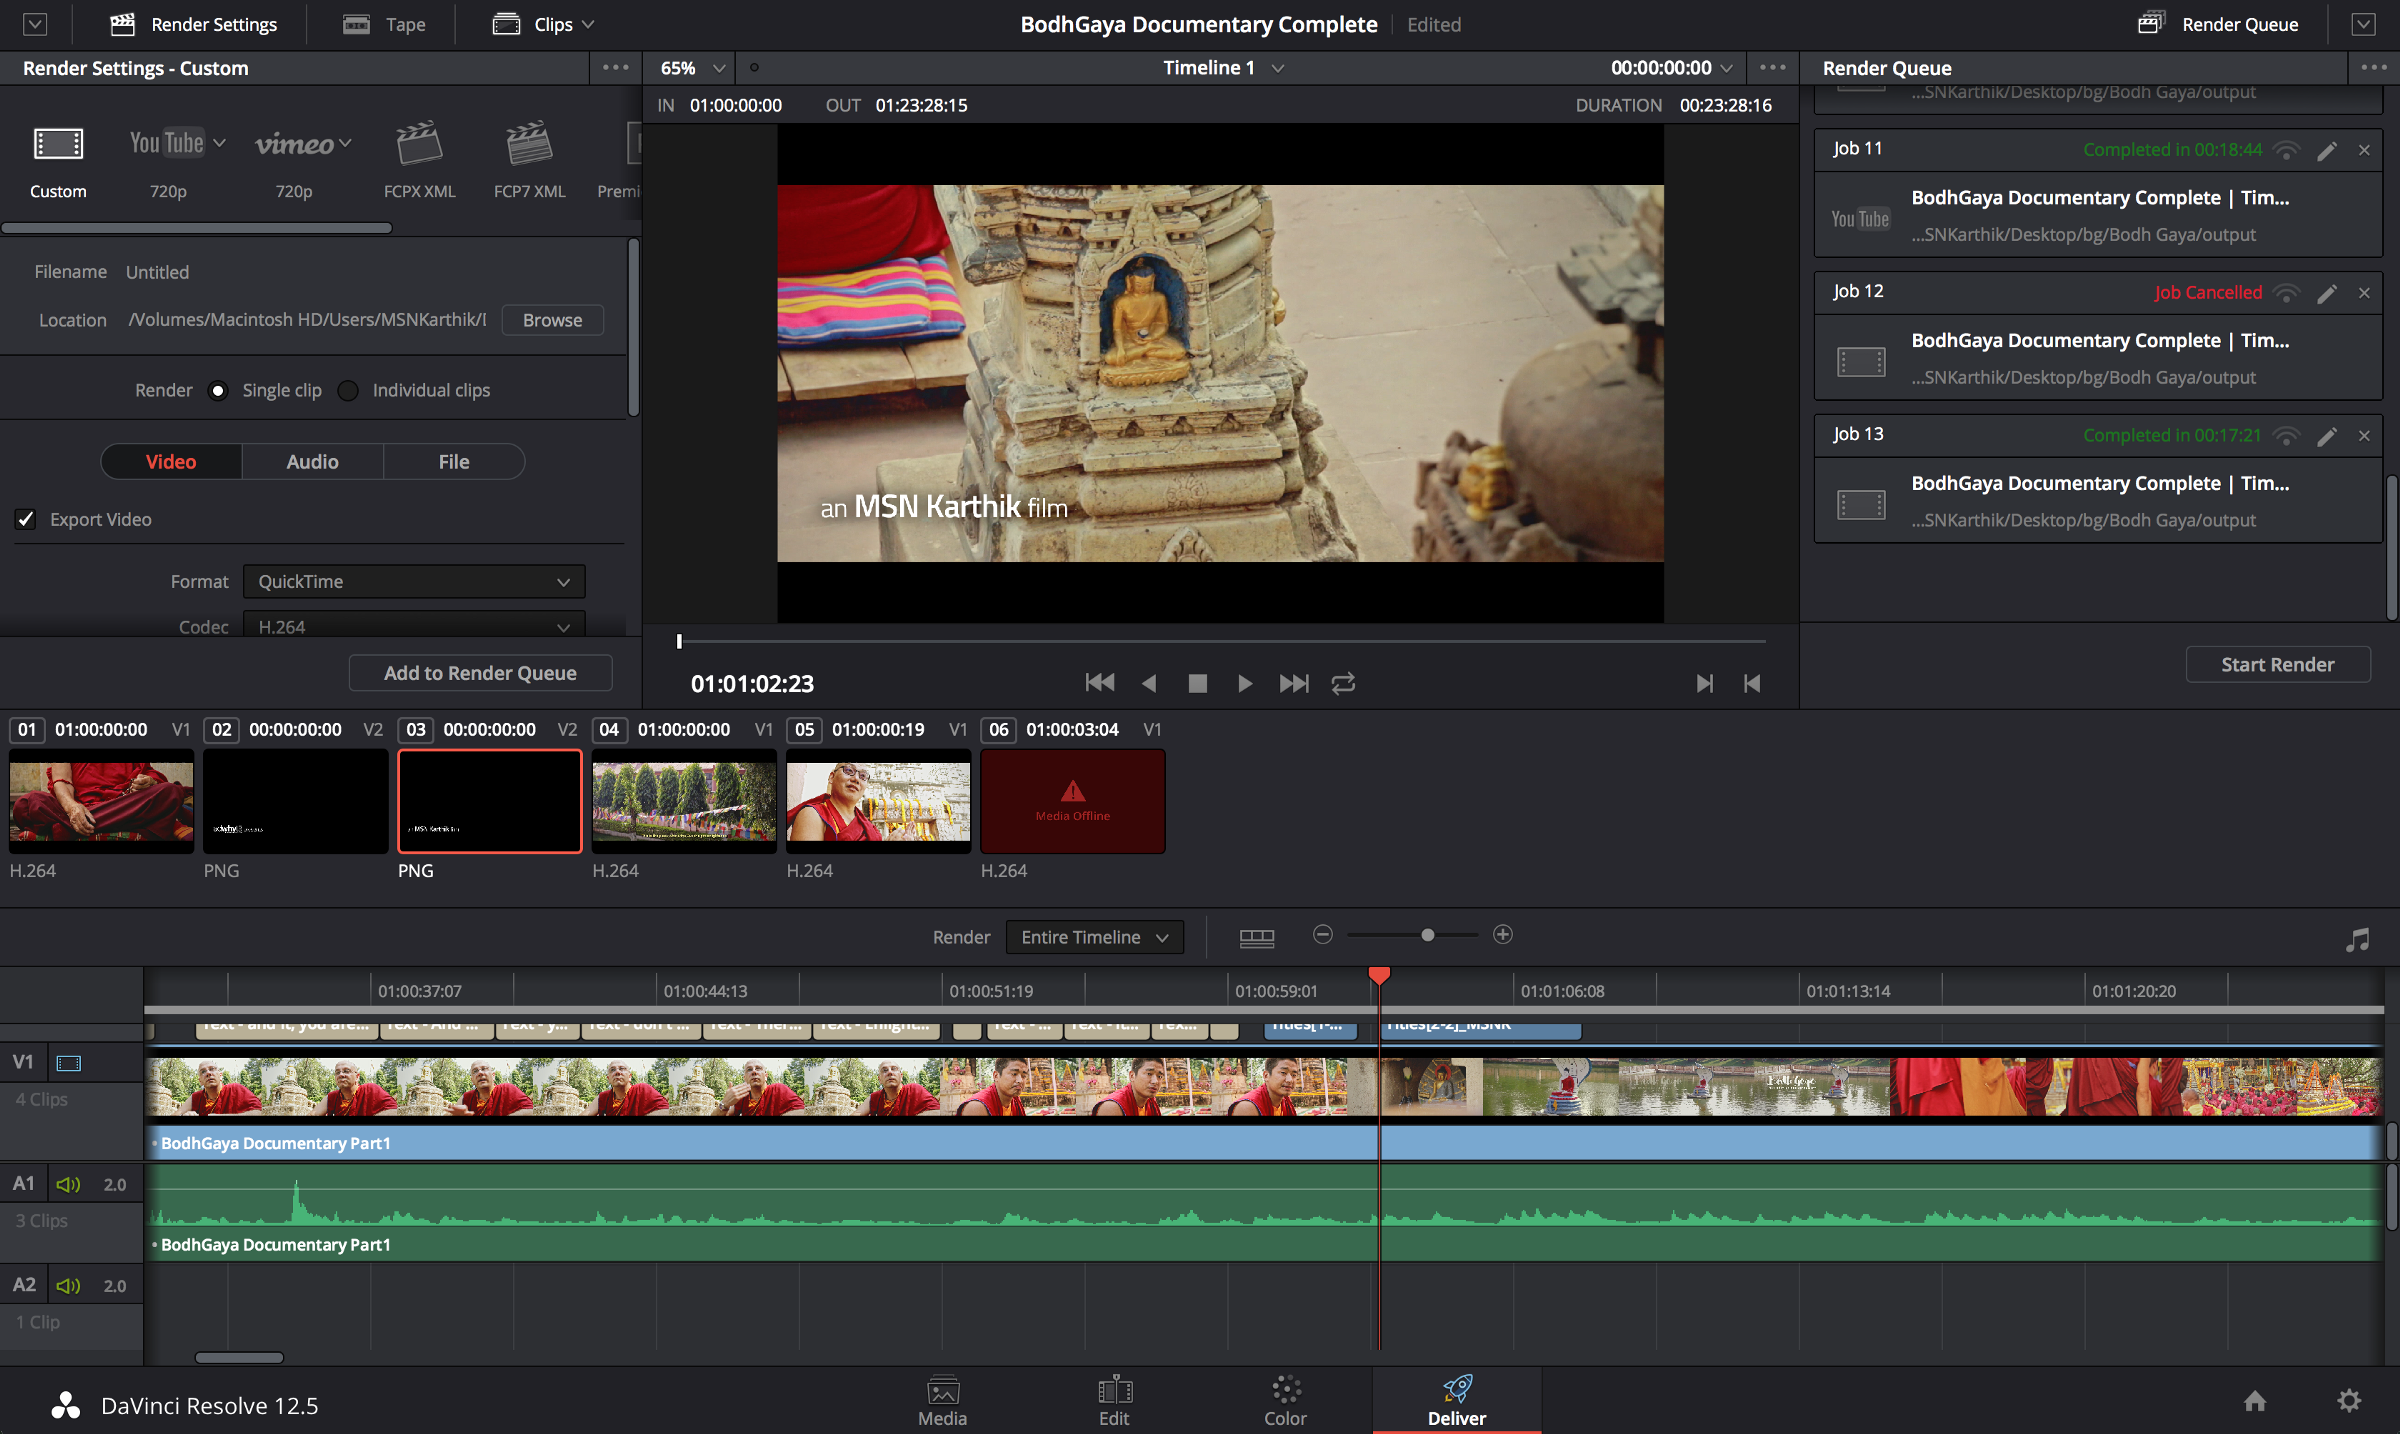Select FCPX XML export preset icon
Viewport: 2400px width, 1434px height.
point(419,145)
